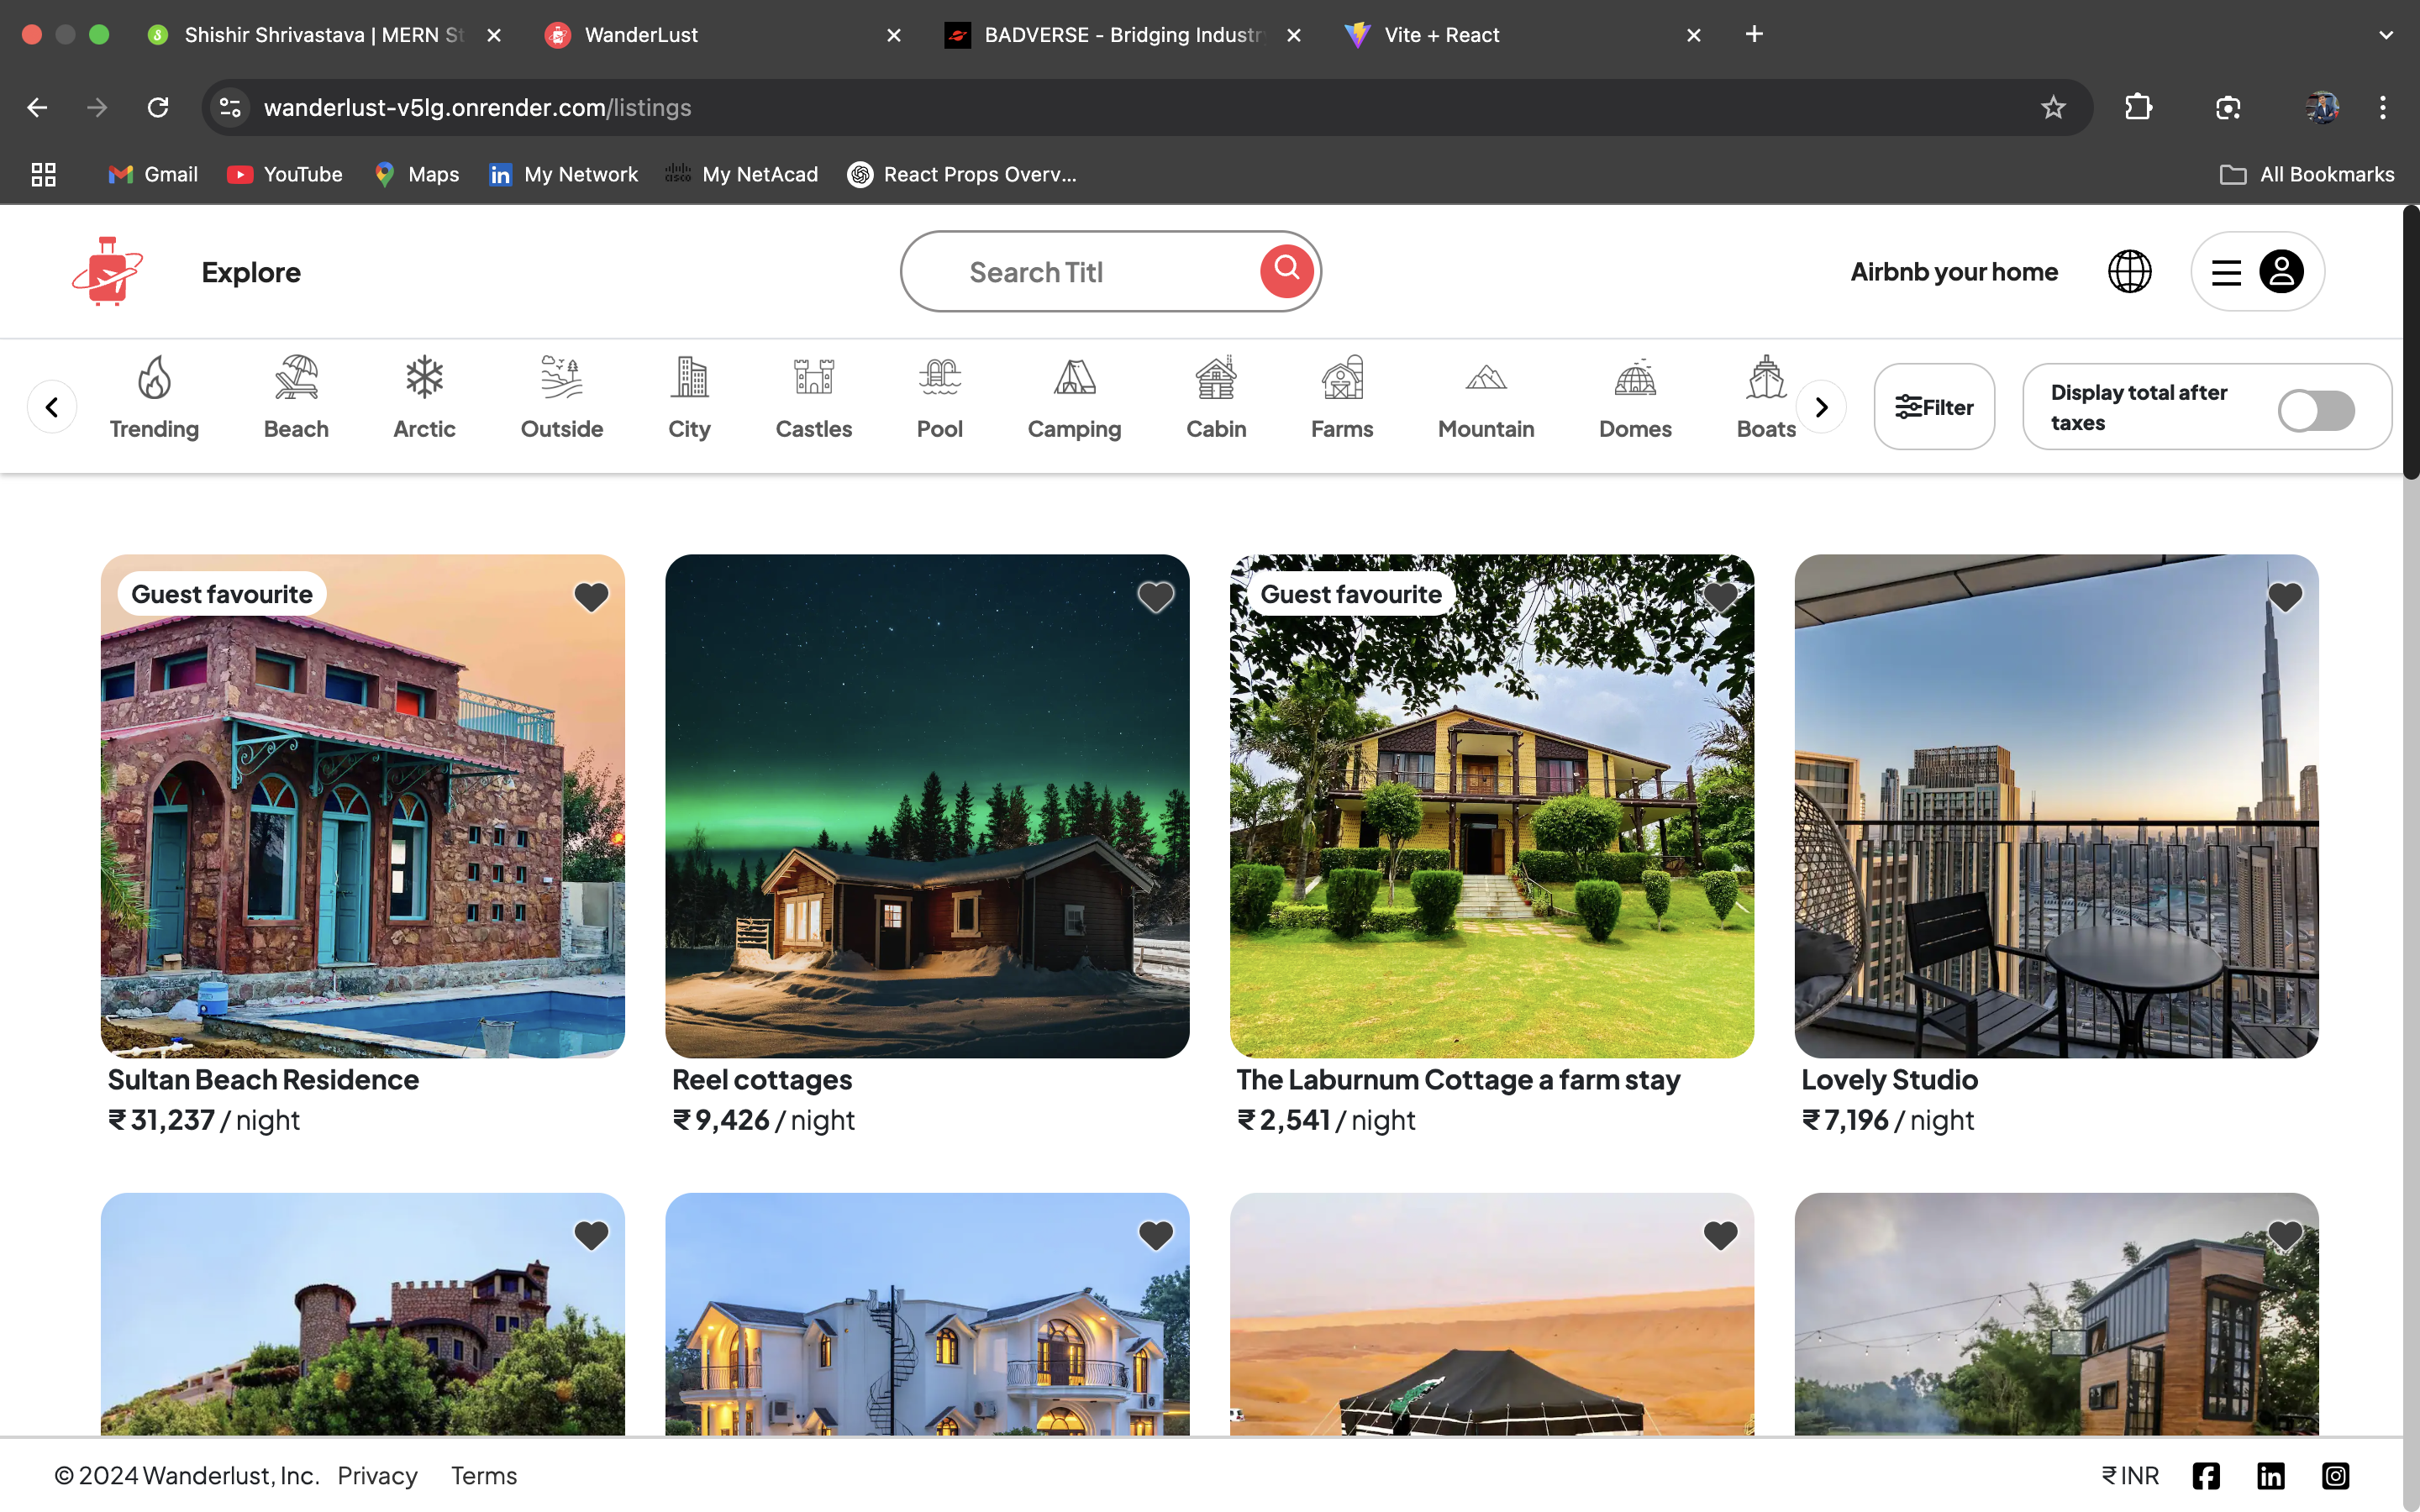Image resolution: width=2420 pixels, height=1512 pixels.
Task: Open the Instagram footer icon
Action: (x=2336, y=1476)
